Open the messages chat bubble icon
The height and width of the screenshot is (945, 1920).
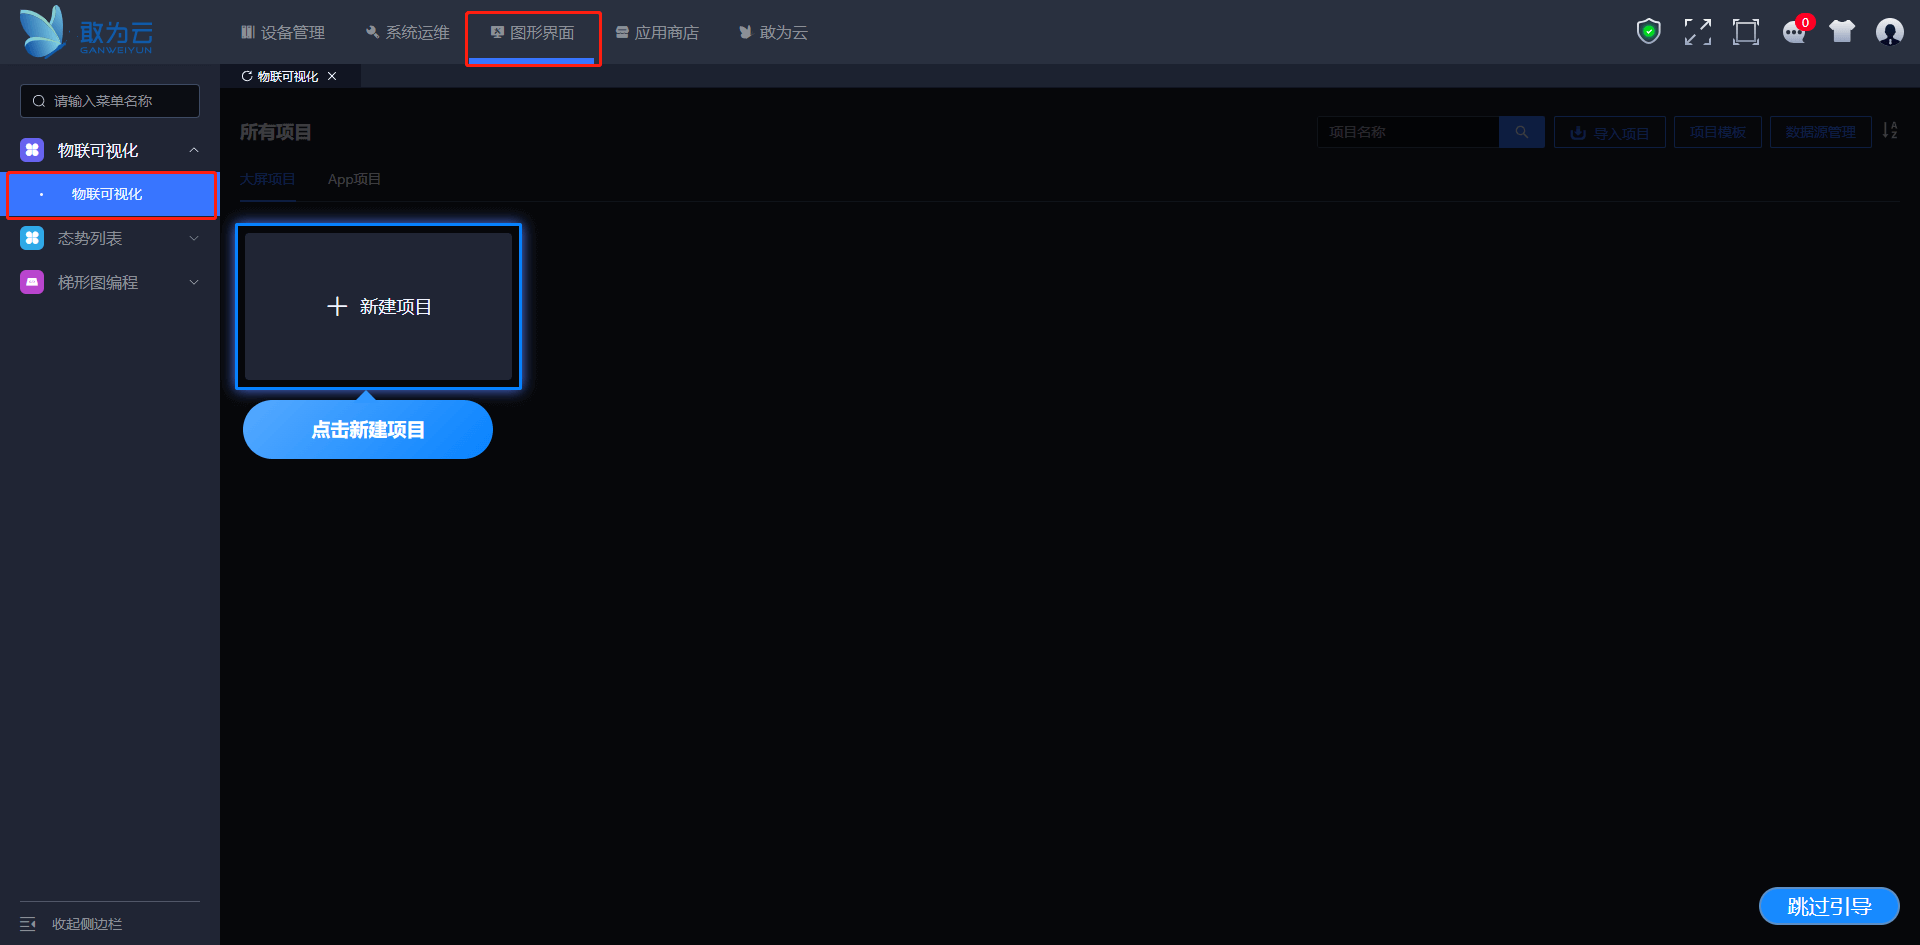click(x=1795, y=32)
